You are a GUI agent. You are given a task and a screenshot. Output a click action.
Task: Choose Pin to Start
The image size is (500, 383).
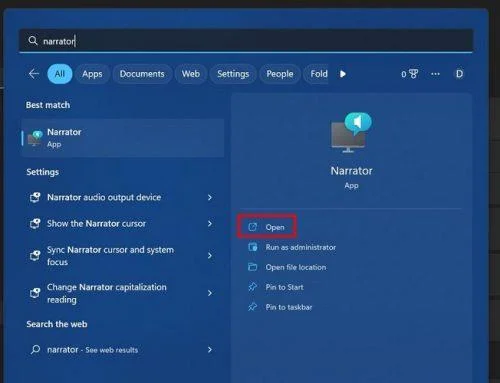coord(284,287)
